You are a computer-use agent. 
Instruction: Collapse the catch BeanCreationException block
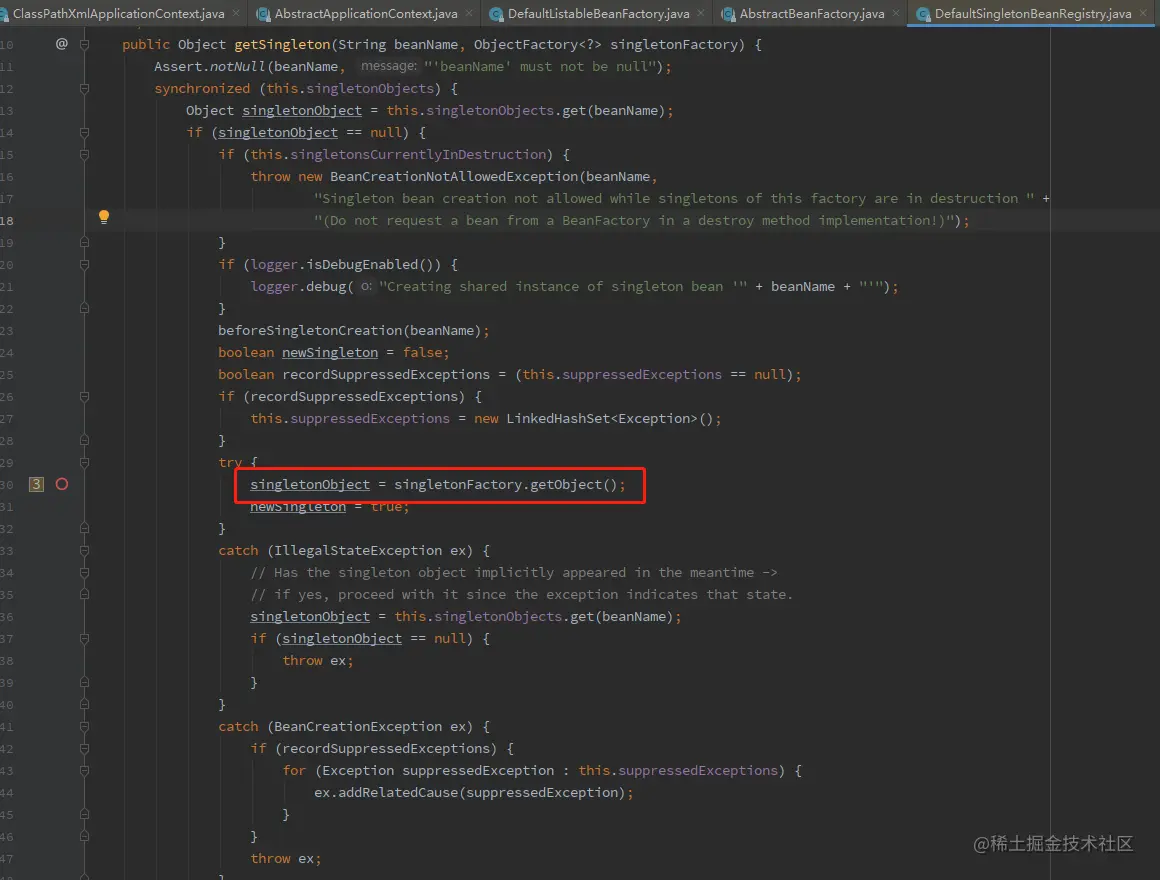coord(84,726)
